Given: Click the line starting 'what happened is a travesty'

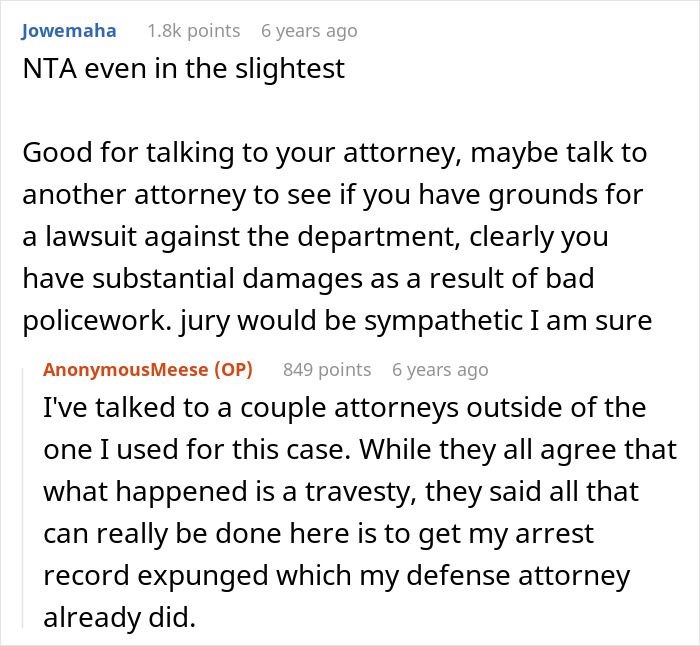Looking at the screenshot, I should point(341,492).
